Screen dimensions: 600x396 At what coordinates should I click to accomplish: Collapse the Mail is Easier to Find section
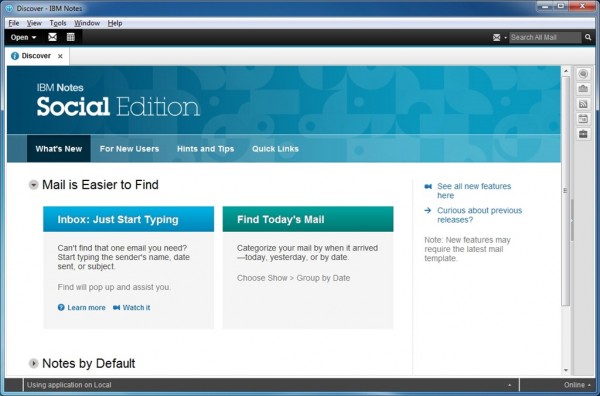click(34, 185)
